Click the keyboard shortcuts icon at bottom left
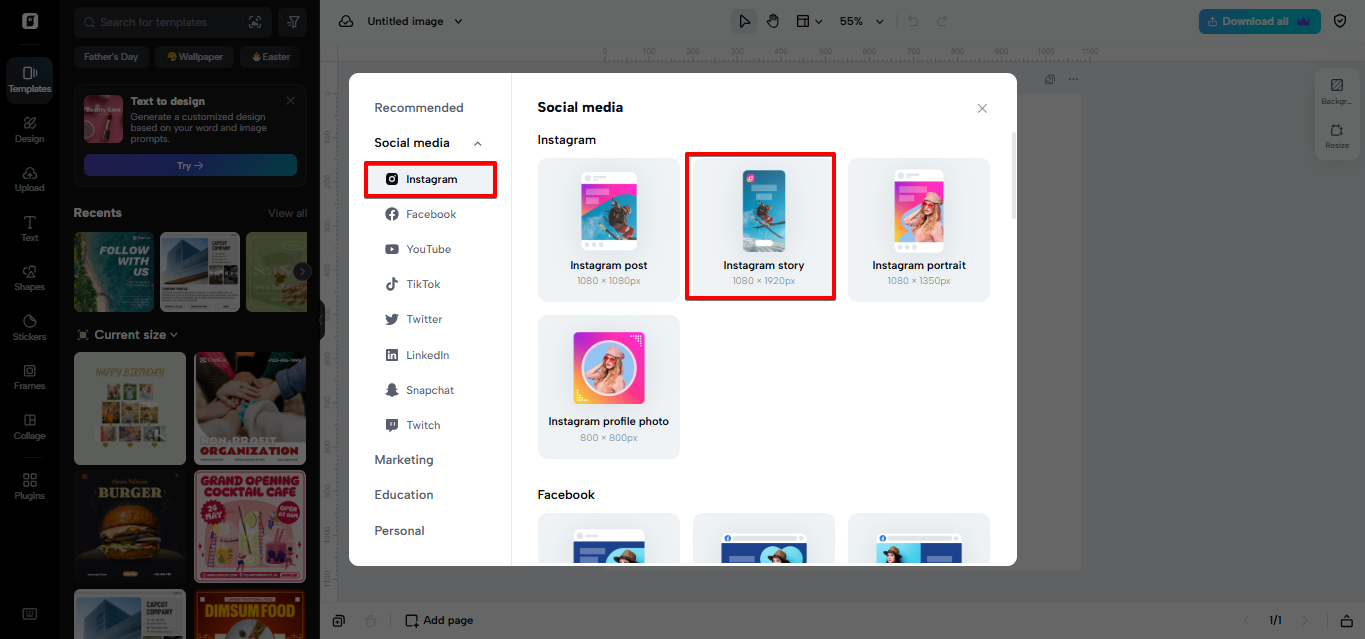Screen dimensions: 1365x639 30,613
